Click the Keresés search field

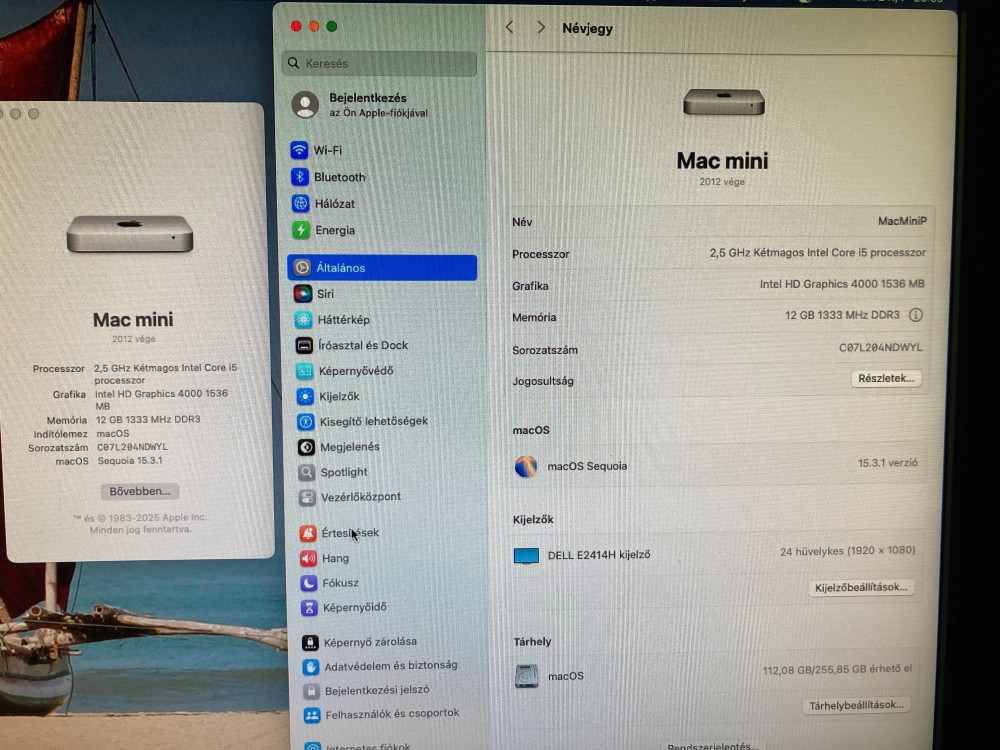click(379, 63)
